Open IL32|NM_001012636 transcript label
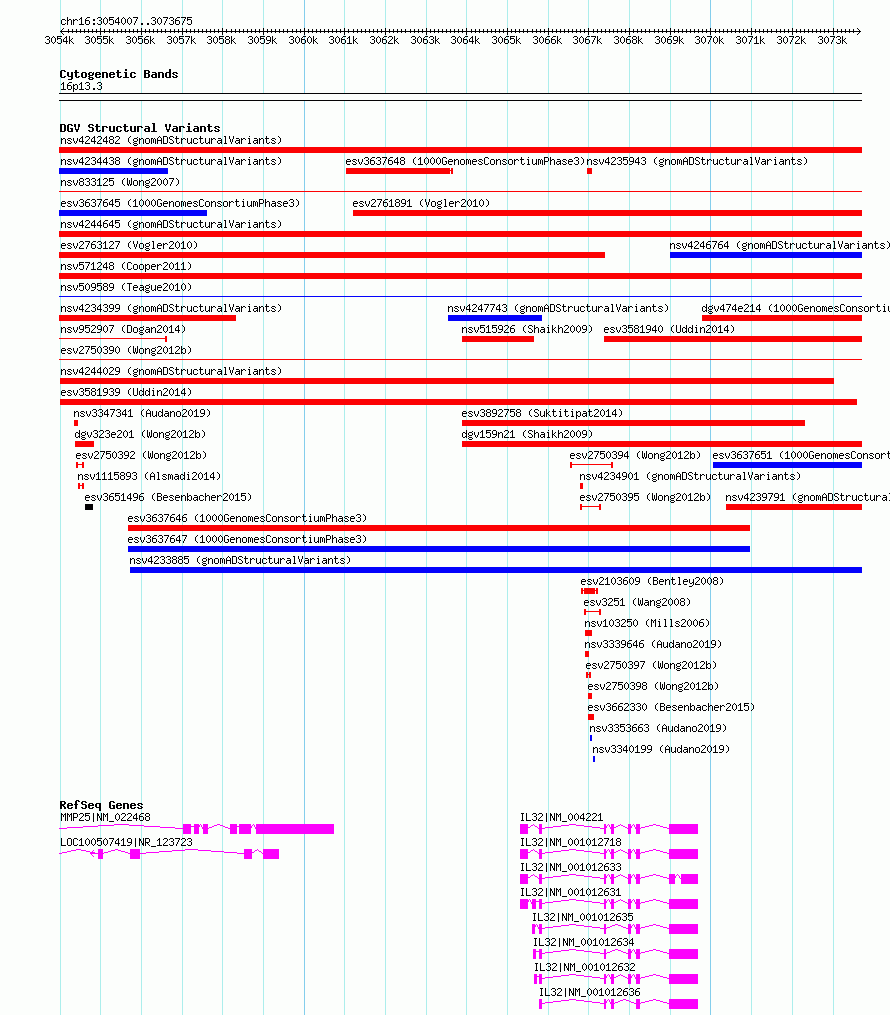 [590, 992]
